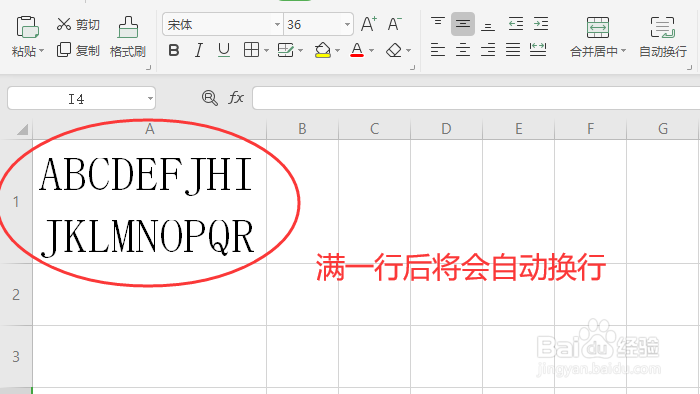The height and width of the screenshot is (394, 700).
Task: Open the Paste options dropdown arrow
Action: click(x=42, y=51)
